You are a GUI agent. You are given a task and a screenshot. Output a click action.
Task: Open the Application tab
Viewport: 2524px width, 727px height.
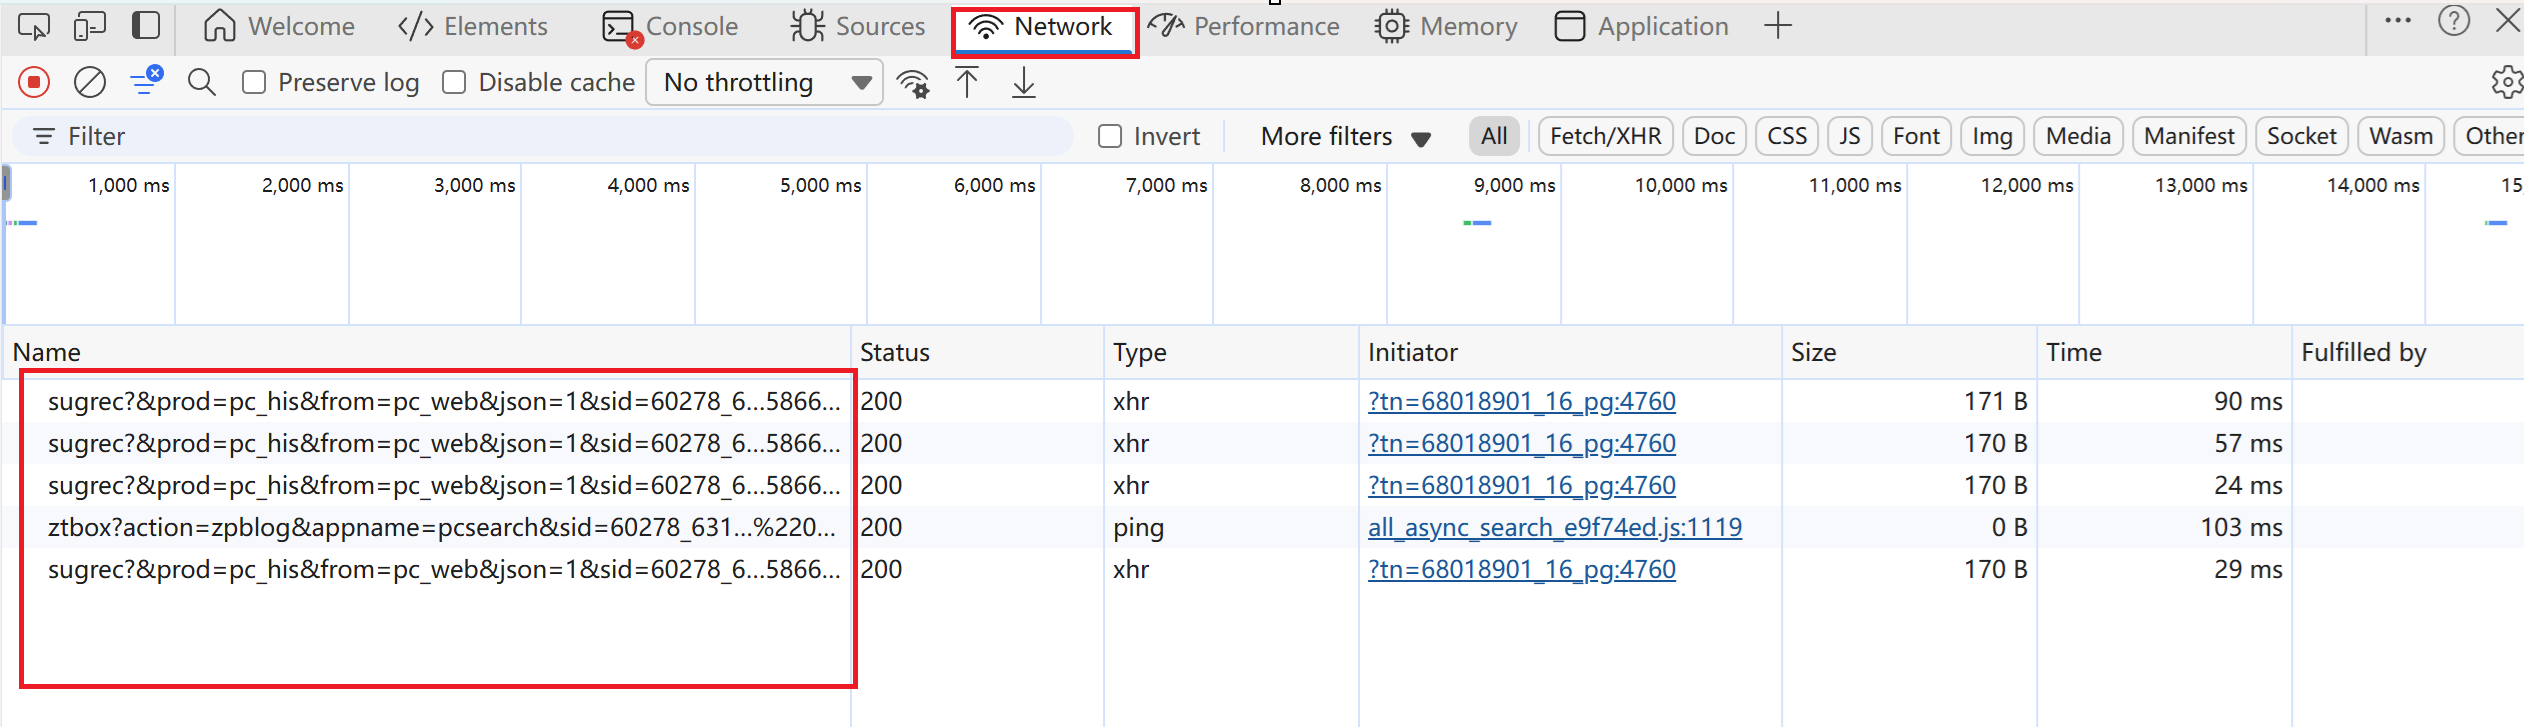click(x=1642, y=26)
